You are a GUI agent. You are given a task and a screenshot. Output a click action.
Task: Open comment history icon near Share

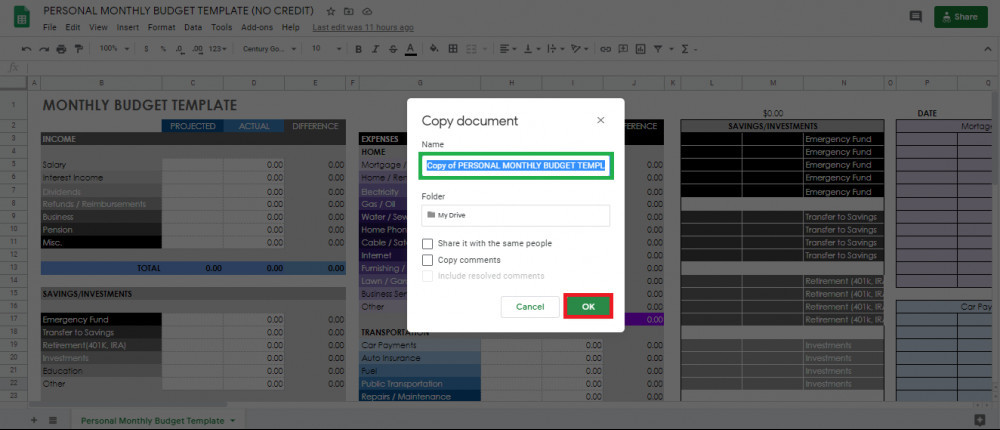coord(915,17)
